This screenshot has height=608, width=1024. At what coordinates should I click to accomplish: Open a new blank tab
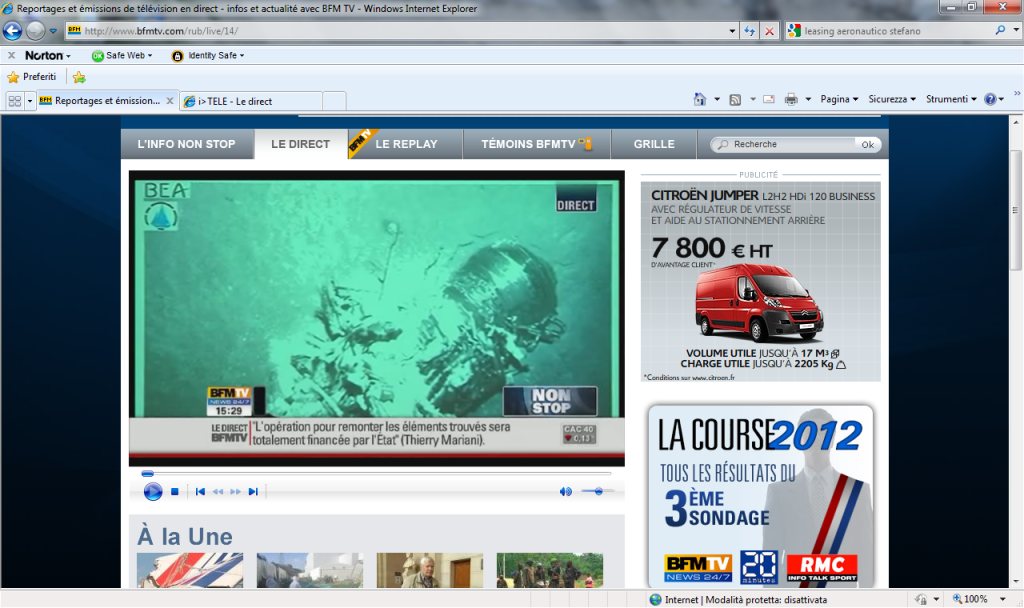point(334,101)
